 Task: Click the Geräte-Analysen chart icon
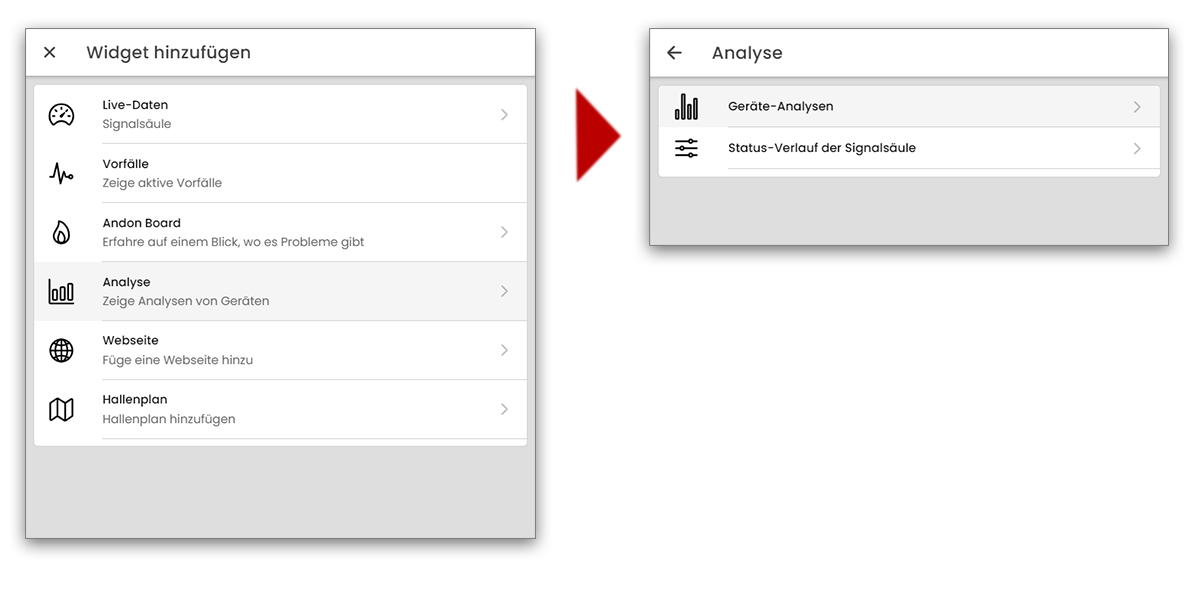coord(687,107)
